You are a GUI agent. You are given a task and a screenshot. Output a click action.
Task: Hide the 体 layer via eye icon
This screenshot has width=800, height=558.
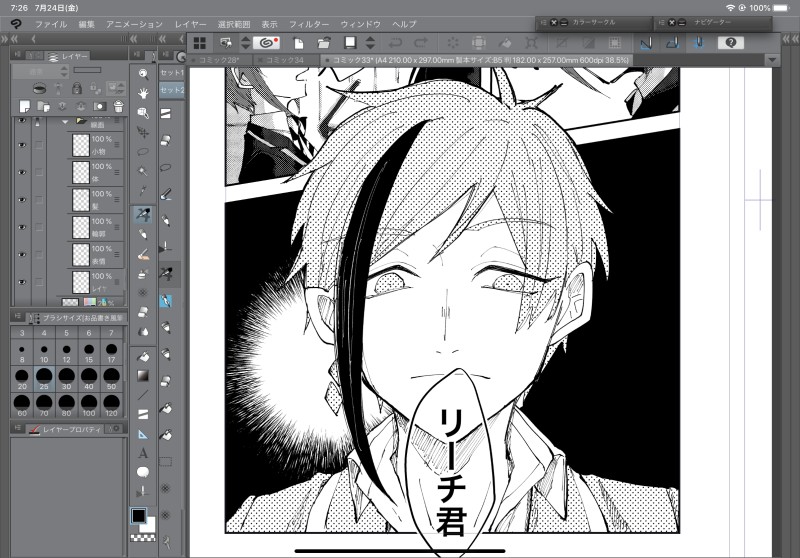22,172
